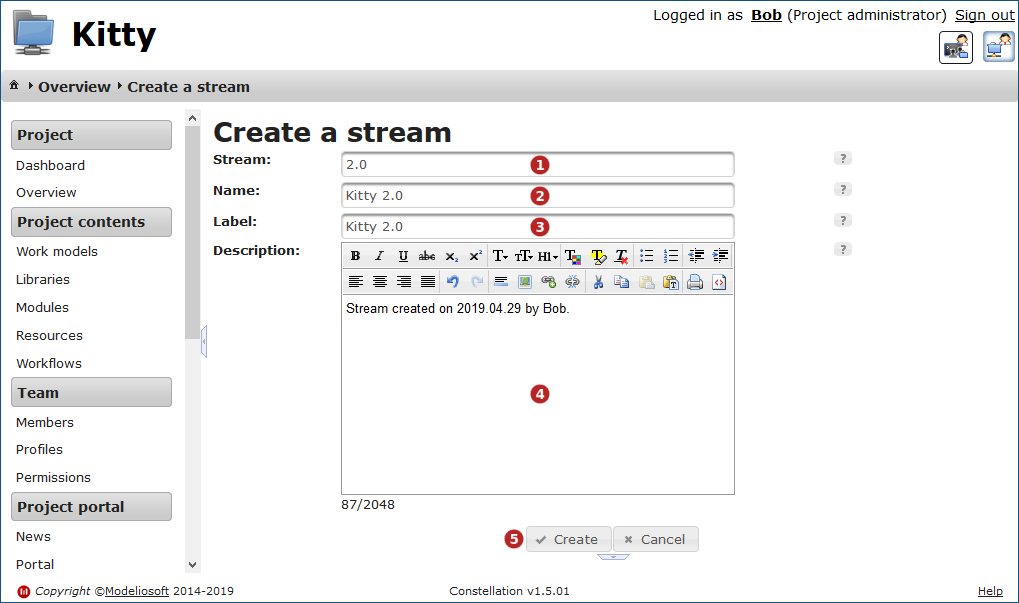Click the home icon in the breadcrumb
Viewport: 1019px width, 603px height.
pos(14,85)
